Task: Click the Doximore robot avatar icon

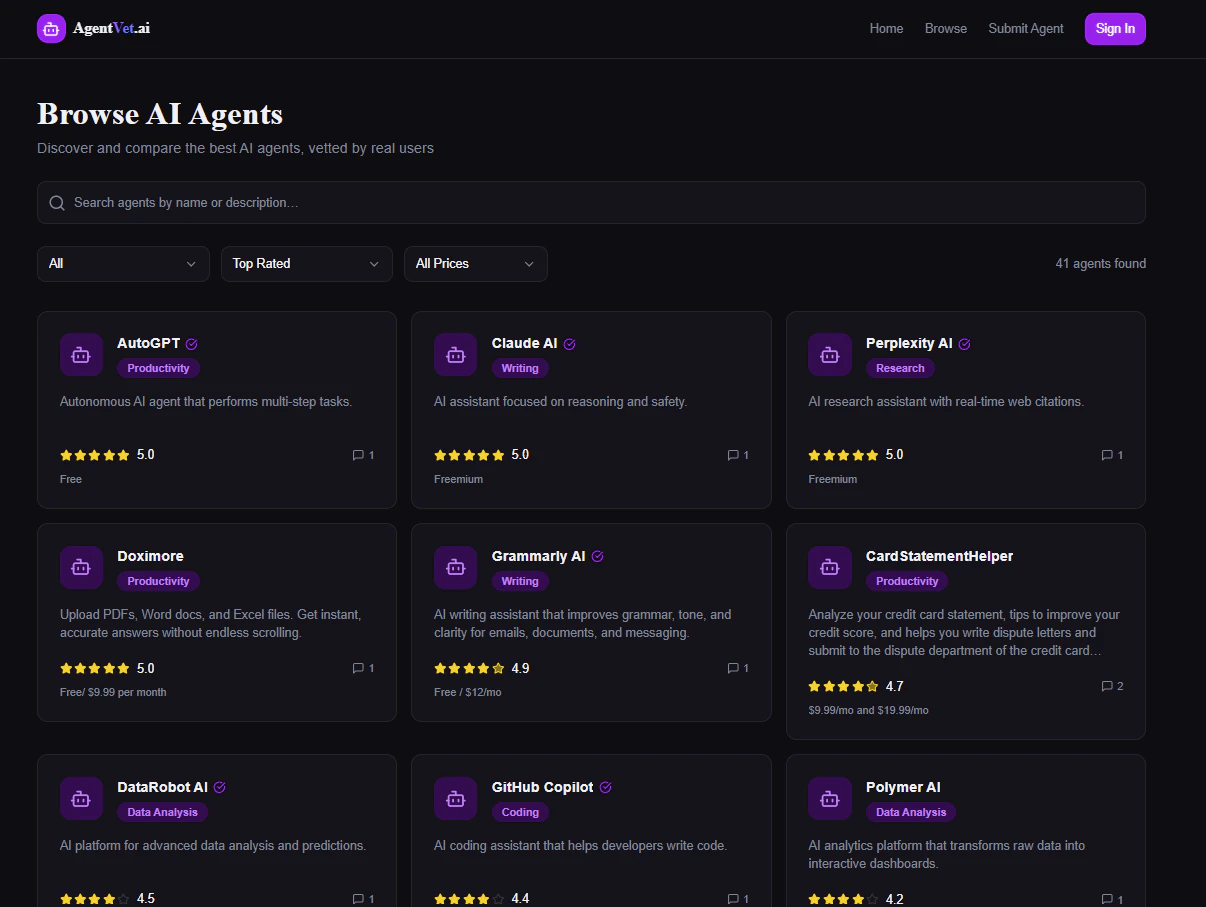Action: click(81, 568)
